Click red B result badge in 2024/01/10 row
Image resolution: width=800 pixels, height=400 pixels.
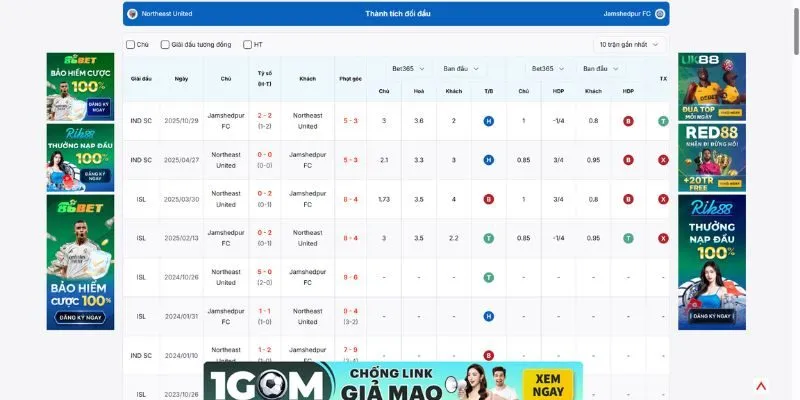click(x=489, y=355)
